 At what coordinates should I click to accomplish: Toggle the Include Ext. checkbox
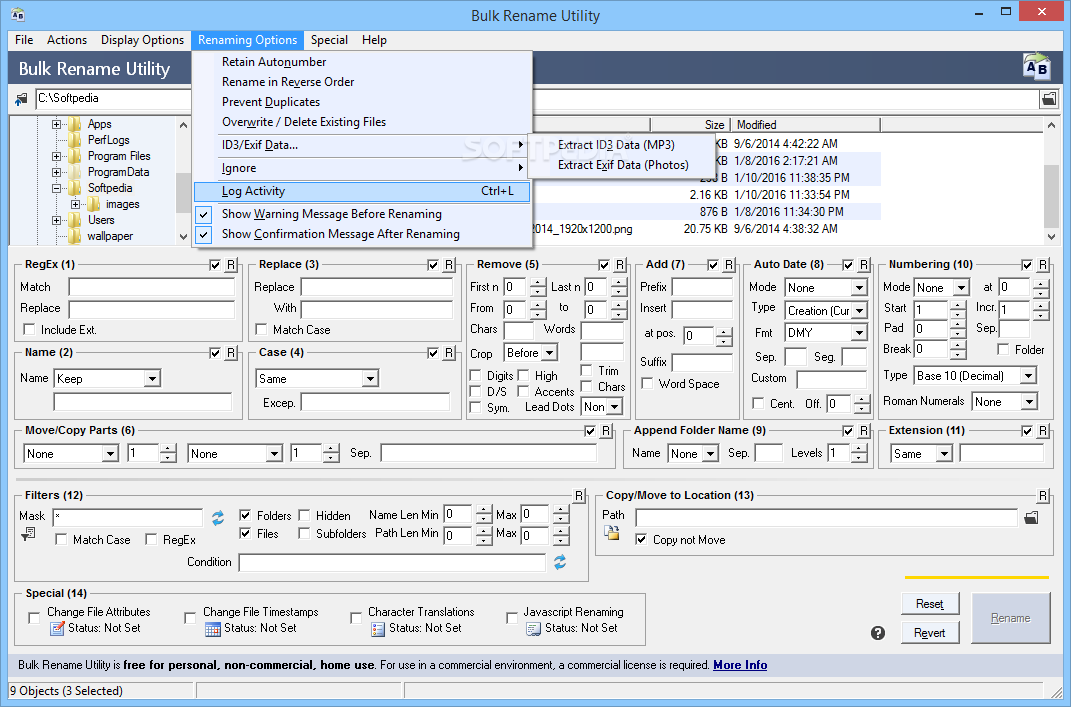pos(29,330)
